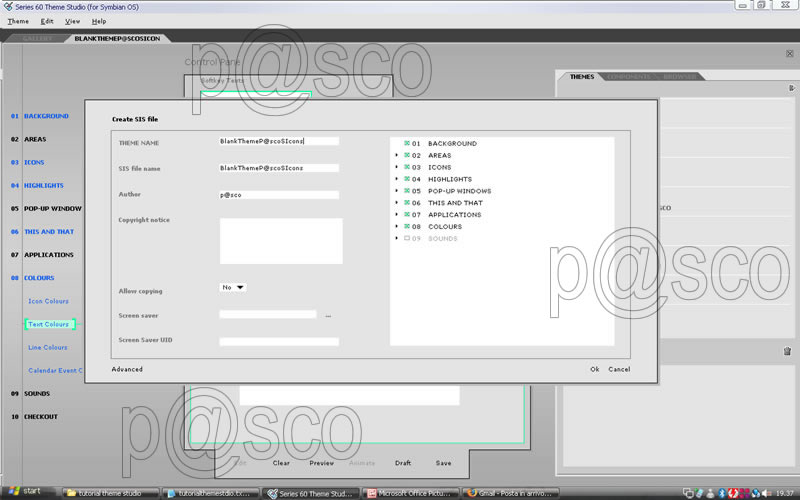The width and height of the screenshot is (800, 500).
Task: Open Line Colours under Colours
Action: (x=48, y=347)
